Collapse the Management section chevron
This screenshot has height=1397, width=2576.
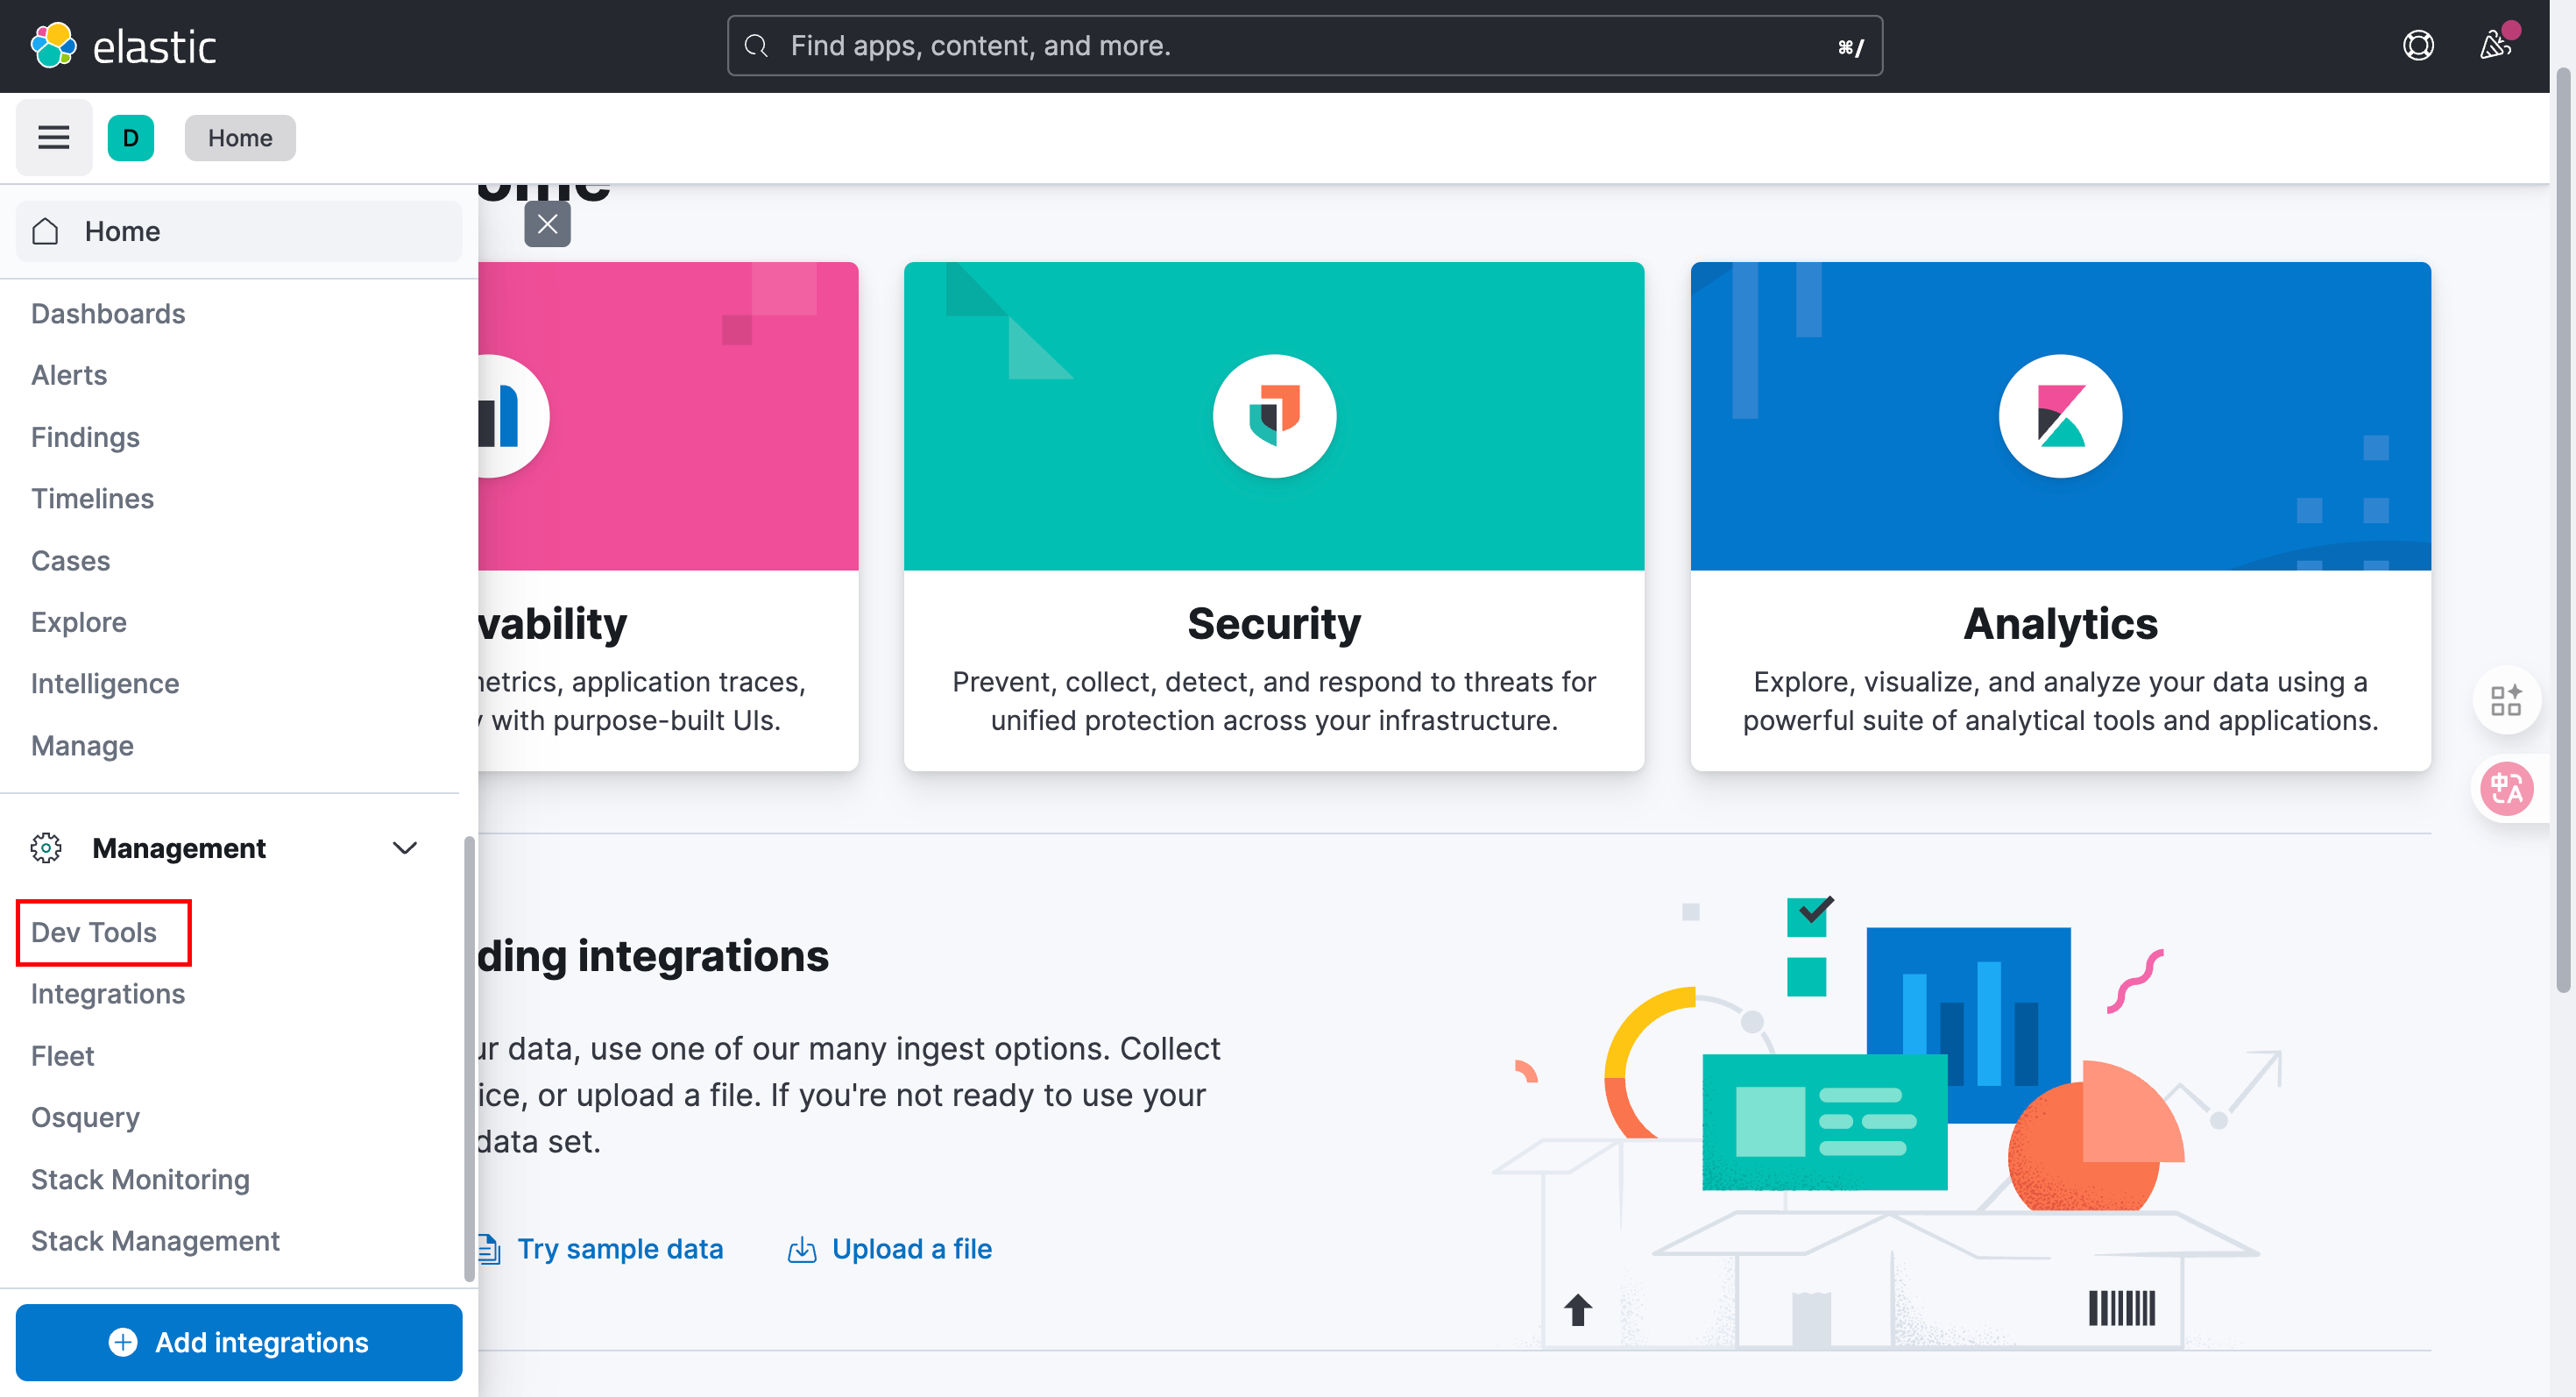click(404, 848)
